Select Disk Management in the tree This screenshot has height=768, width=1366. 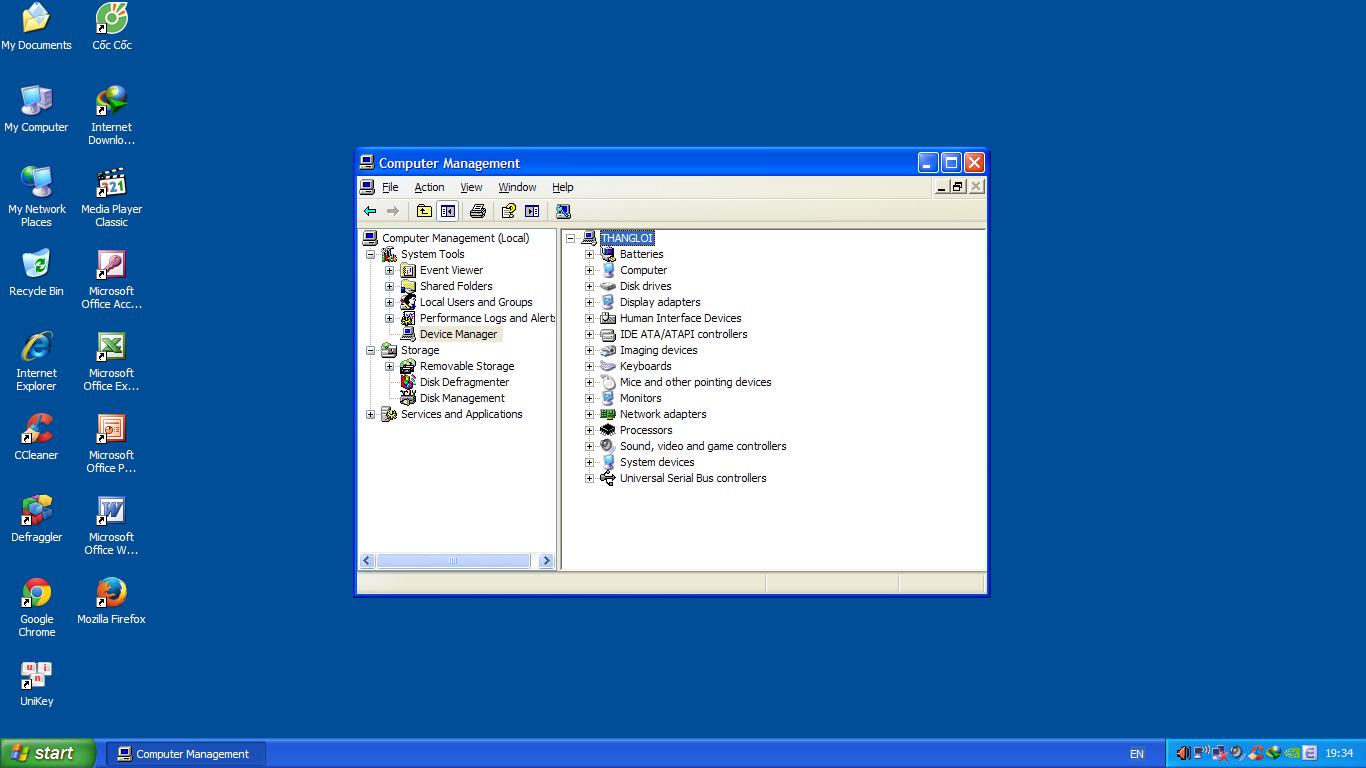[461, 398]
